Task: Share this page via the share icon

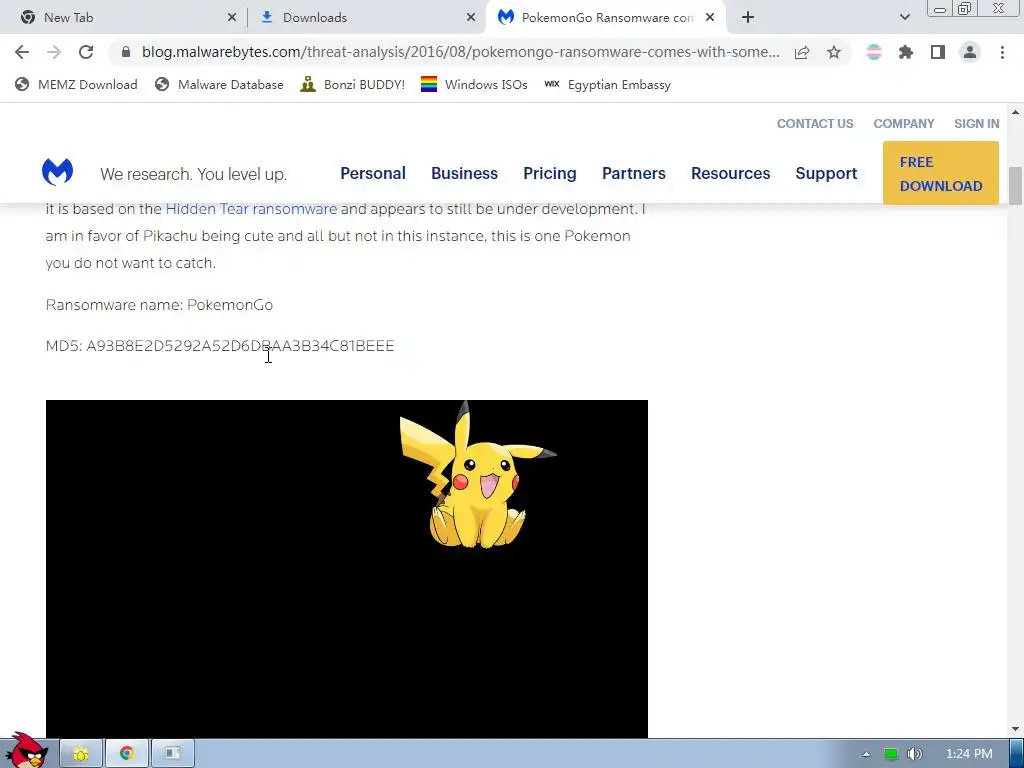Action: click(802, 52)
